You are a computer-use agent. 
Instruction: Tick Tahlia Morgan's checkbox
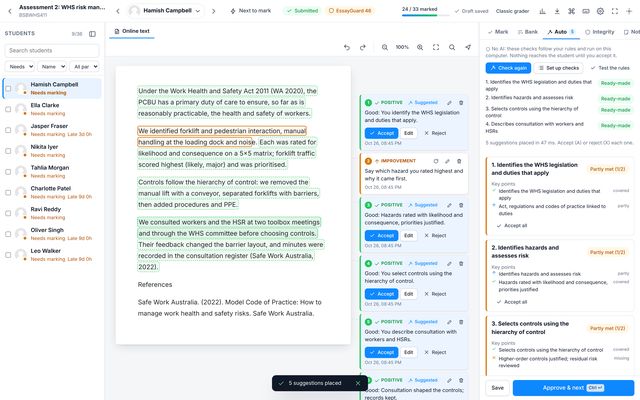[x=8, y=172]
